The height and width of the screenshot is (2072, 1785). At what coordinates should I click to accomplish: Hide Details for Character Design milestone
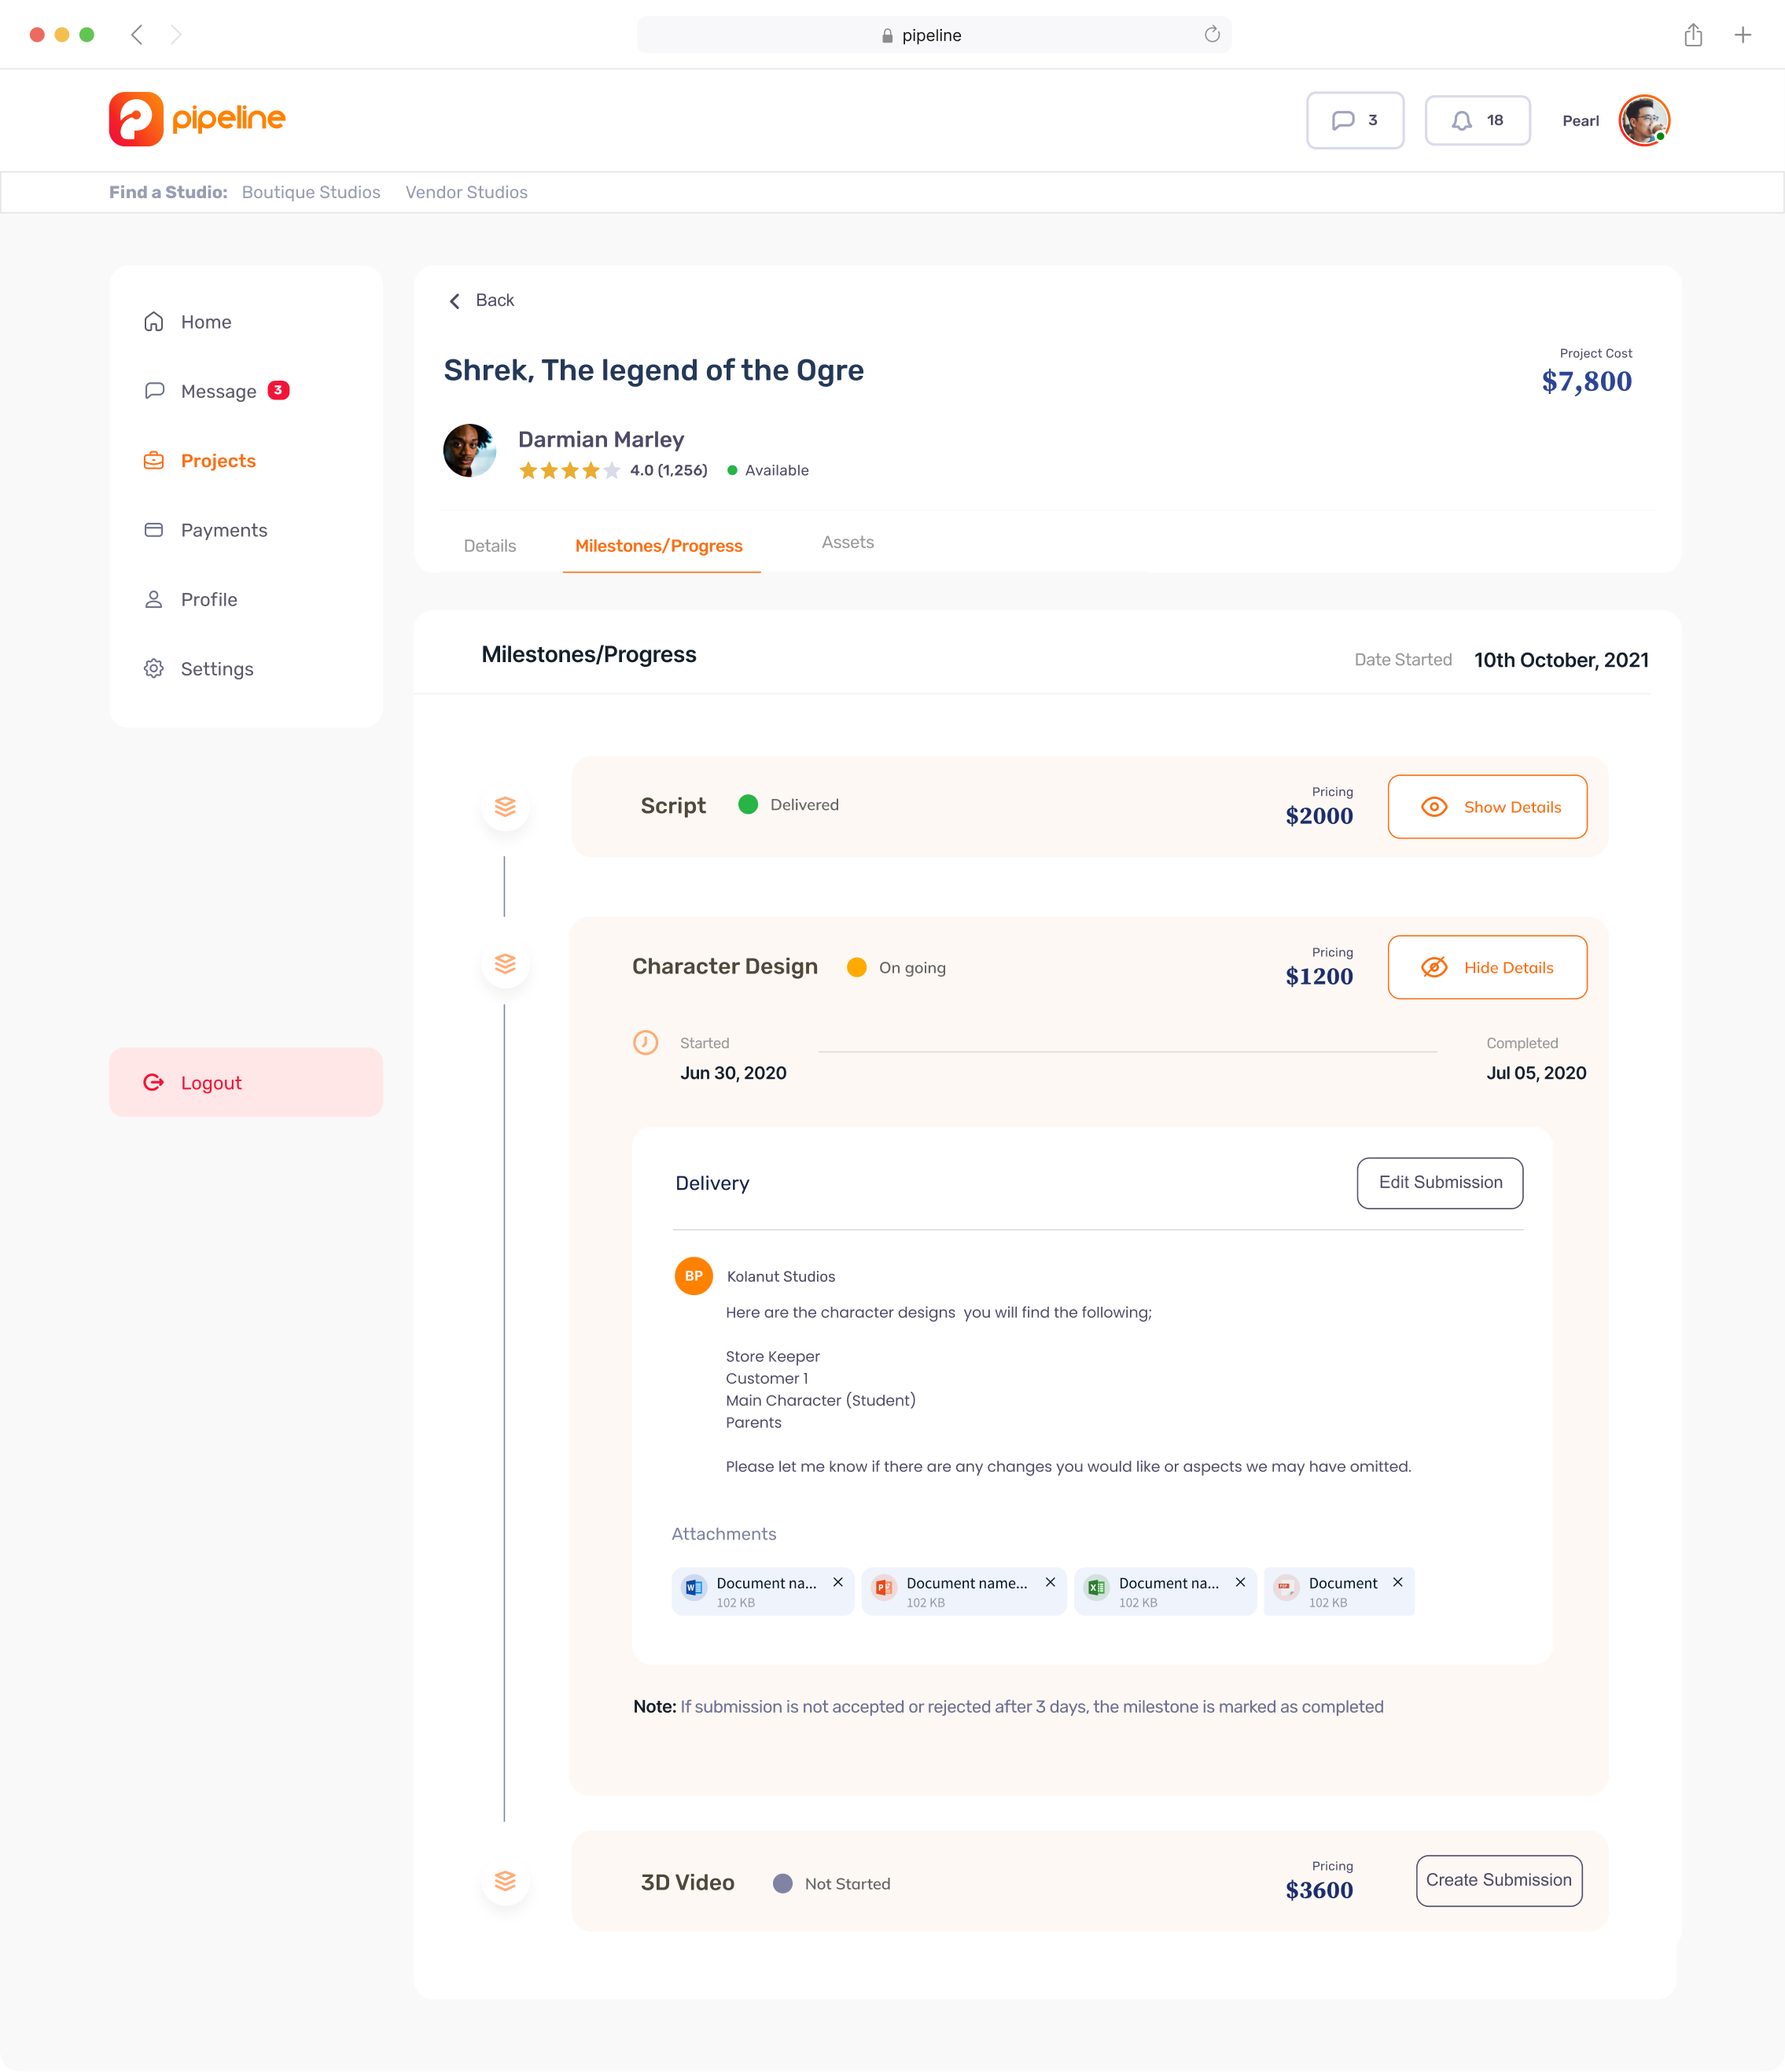[1487, 967]
